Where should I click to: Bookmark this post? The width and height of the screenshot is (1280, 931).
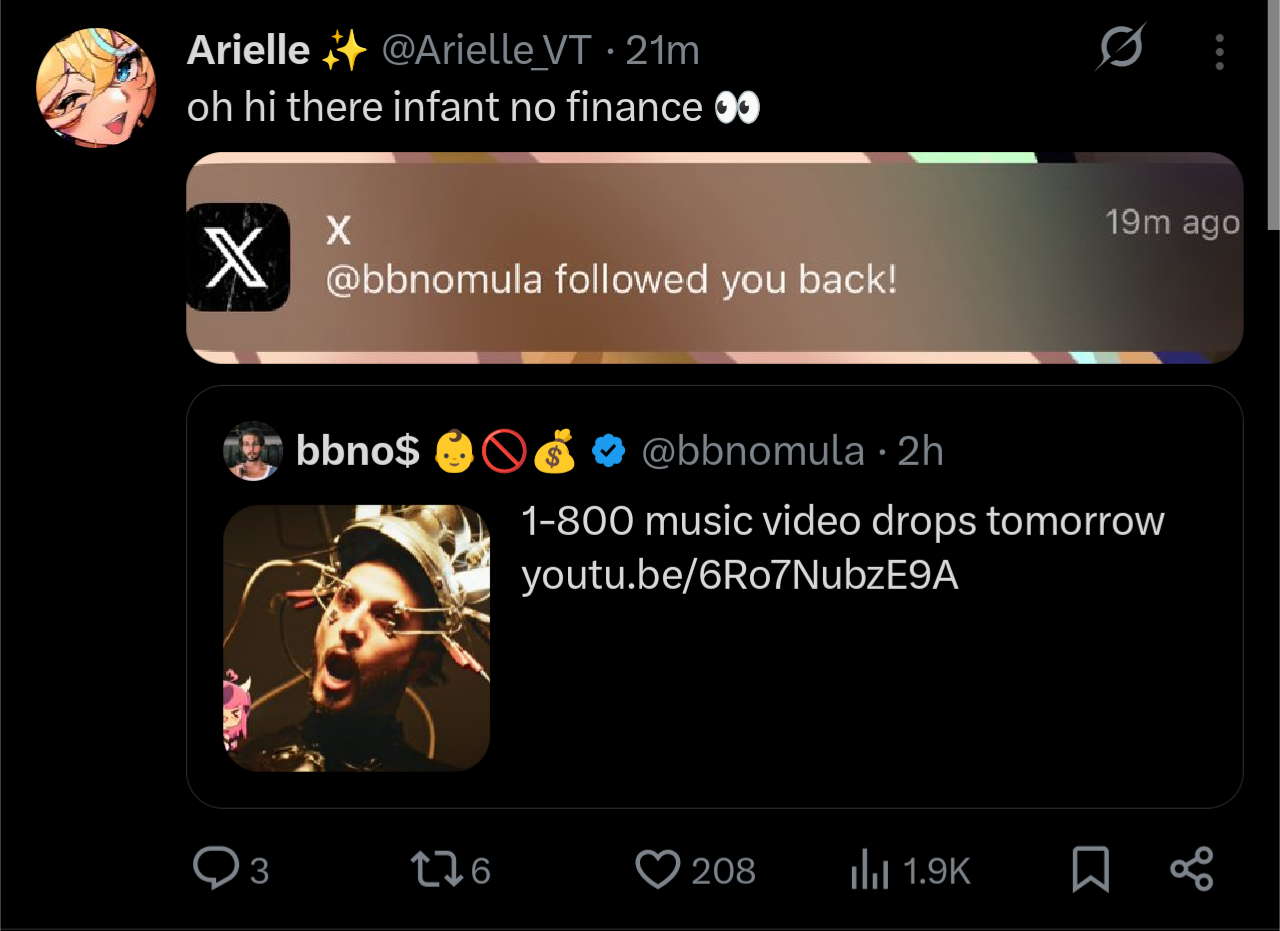point(1090,869)
